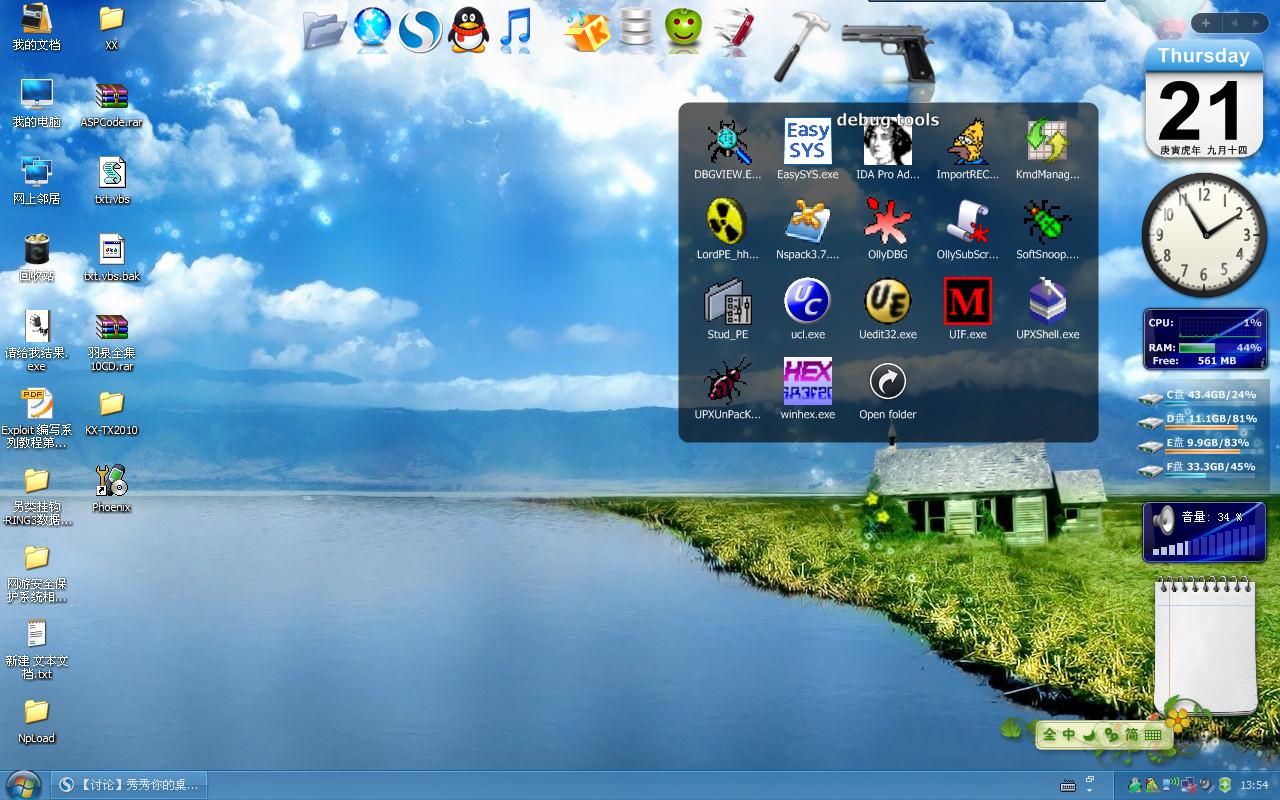Select the 网上邻居 desktop icon
Image resolution: width=1280 pixels, height=800 pixels.
tap(37, 181)
